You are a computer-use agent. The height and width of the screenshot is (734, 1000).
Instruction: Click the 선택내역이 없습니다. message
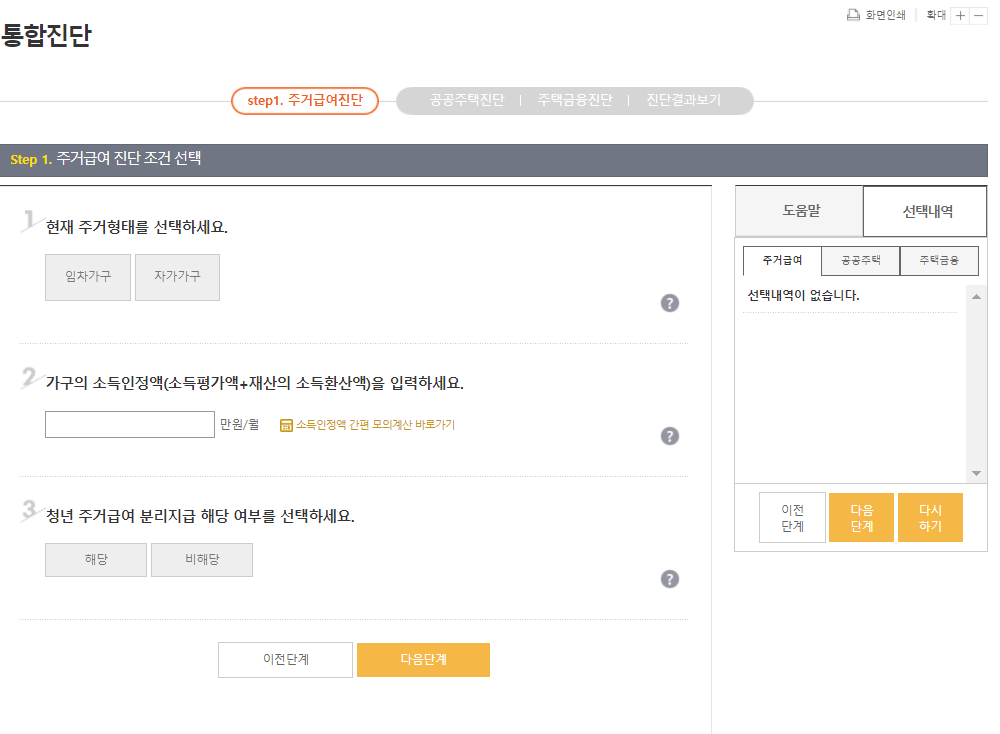coord(803,295)
